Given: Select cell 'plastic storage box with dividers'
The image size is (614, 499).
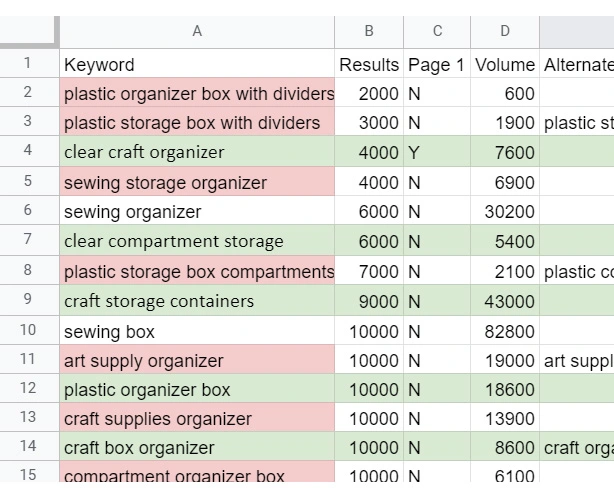Looking at the screenshot, I should click(x=197, y=121).
